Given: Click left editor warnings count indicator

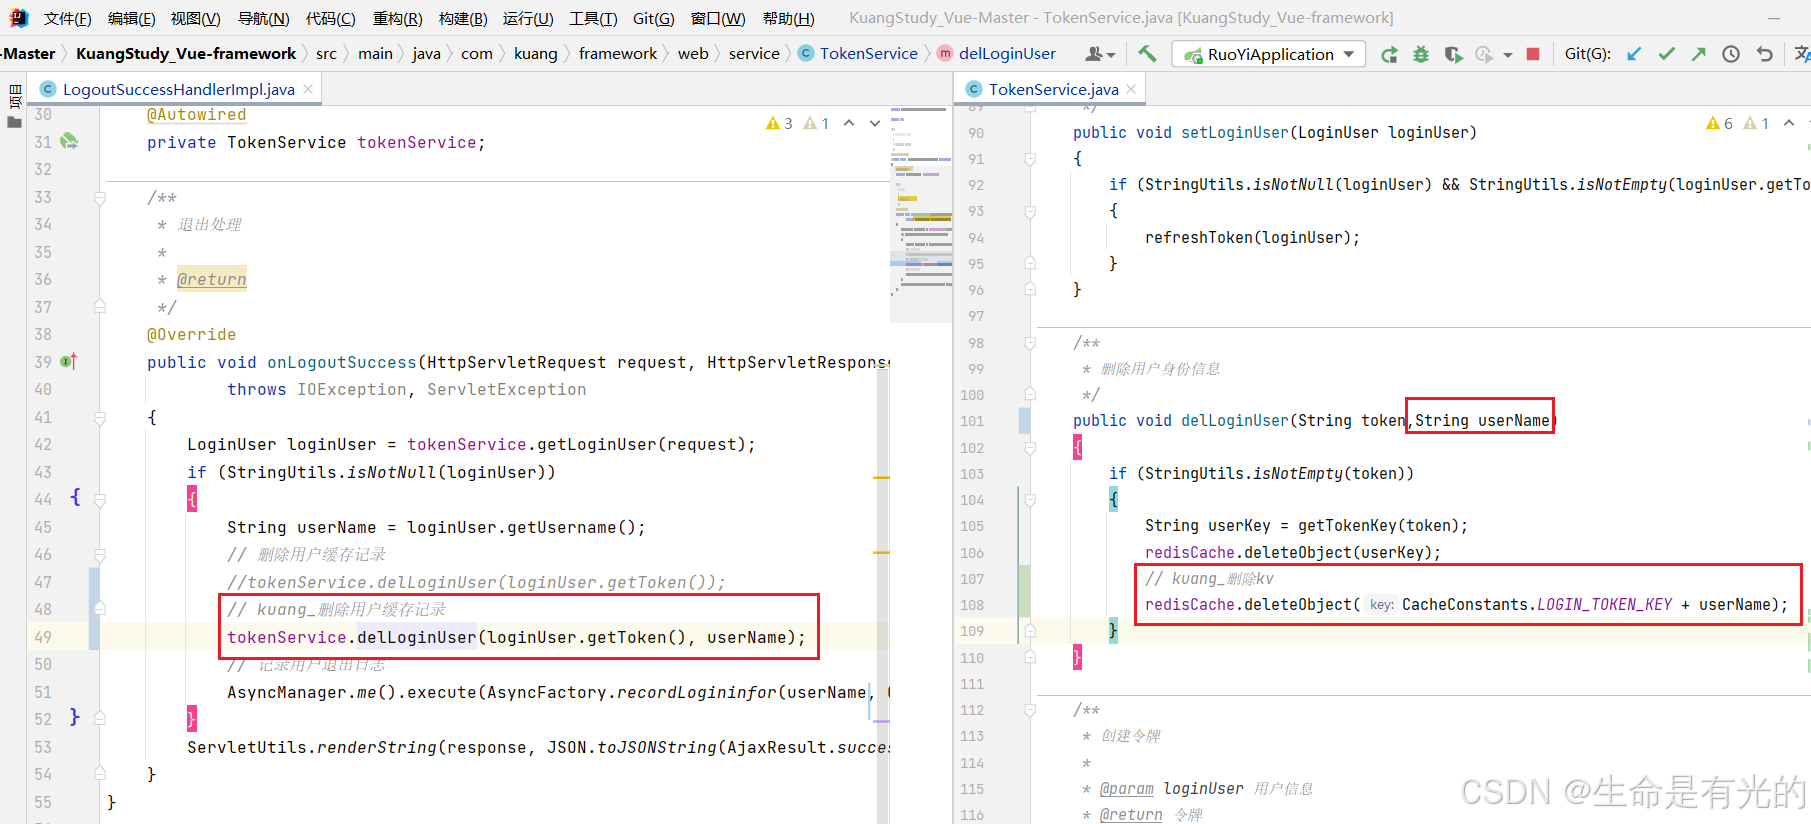Looking at the screenshot, I should point(779,123).
